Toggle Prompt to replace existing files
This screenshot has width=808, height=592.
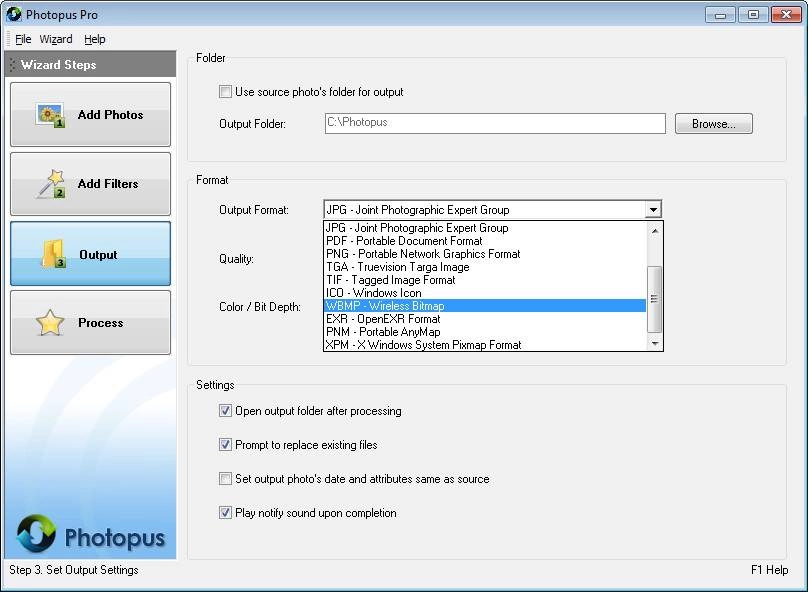(x=225, y=445)
